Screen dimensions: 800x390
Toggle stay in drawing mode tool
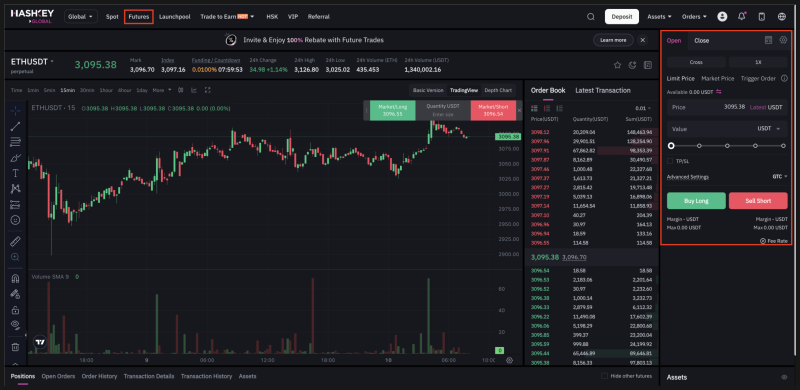(15, 294)
